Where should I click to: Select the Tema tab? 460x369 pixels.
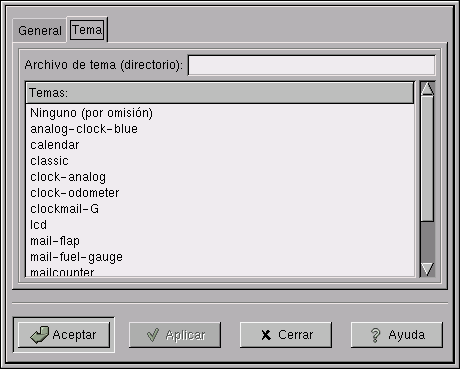[x=87, y=30]
